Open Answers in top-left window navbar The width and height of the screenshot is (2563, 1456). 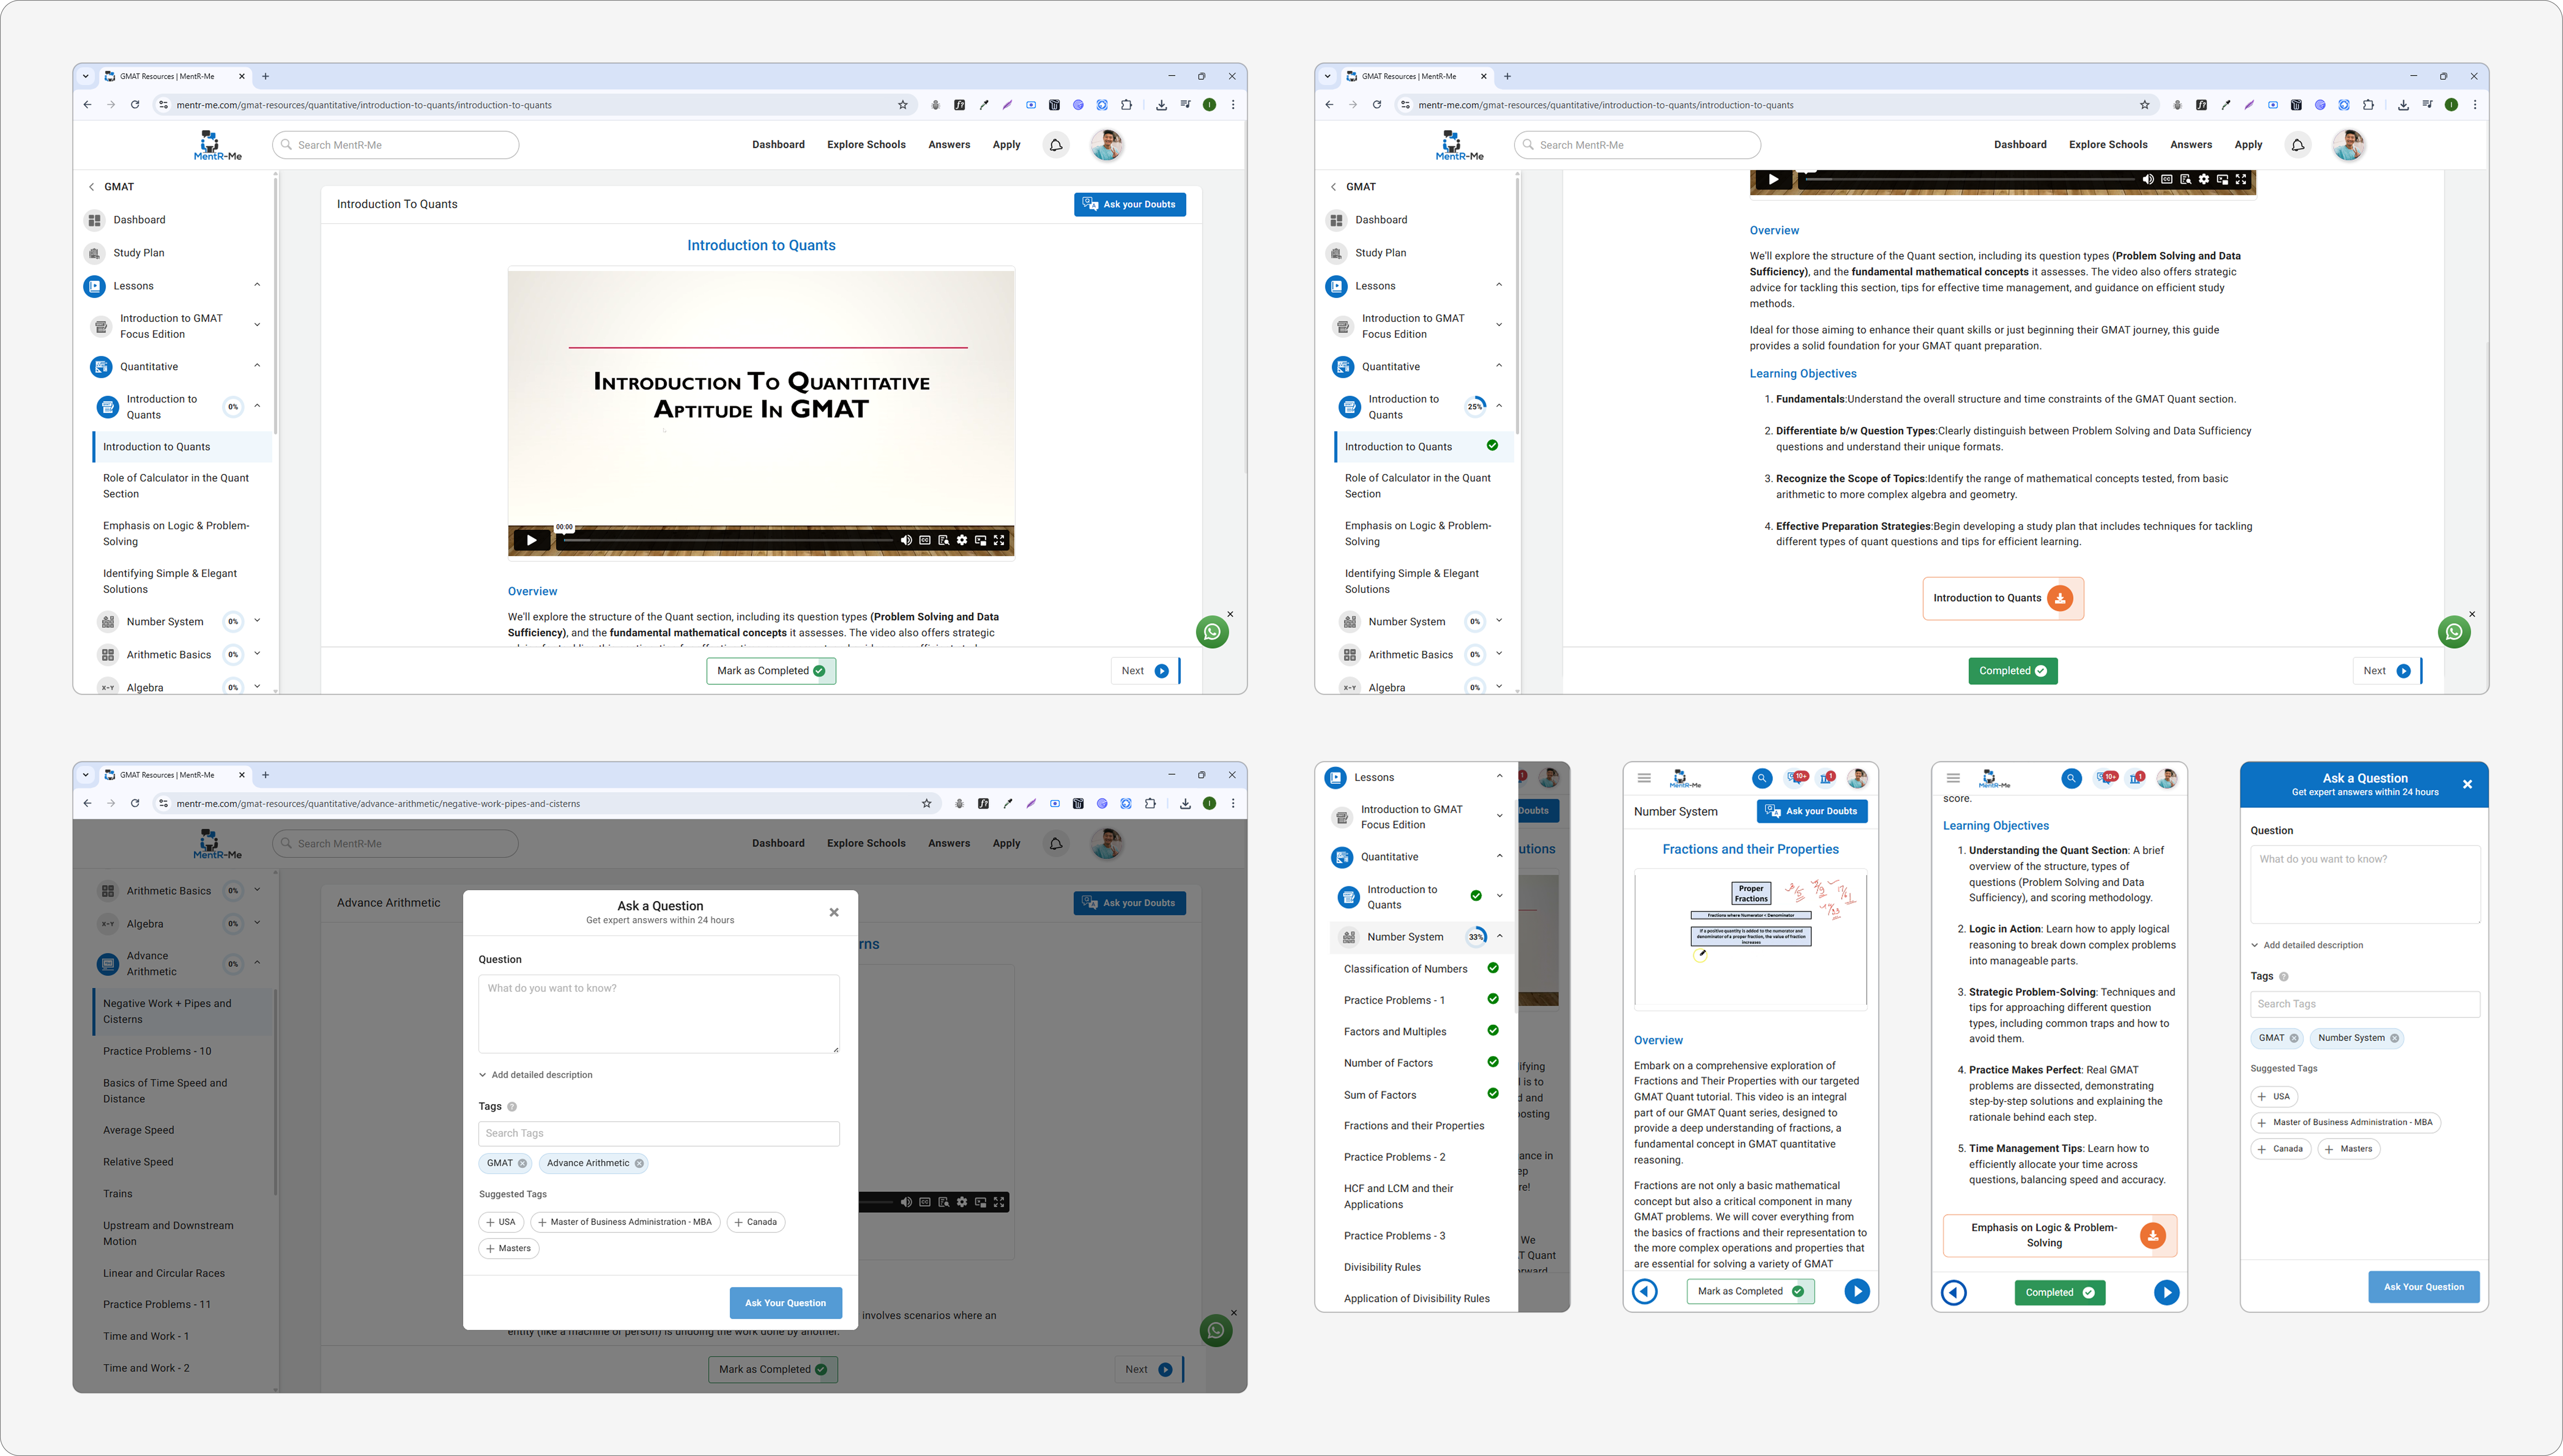point(949,145)
